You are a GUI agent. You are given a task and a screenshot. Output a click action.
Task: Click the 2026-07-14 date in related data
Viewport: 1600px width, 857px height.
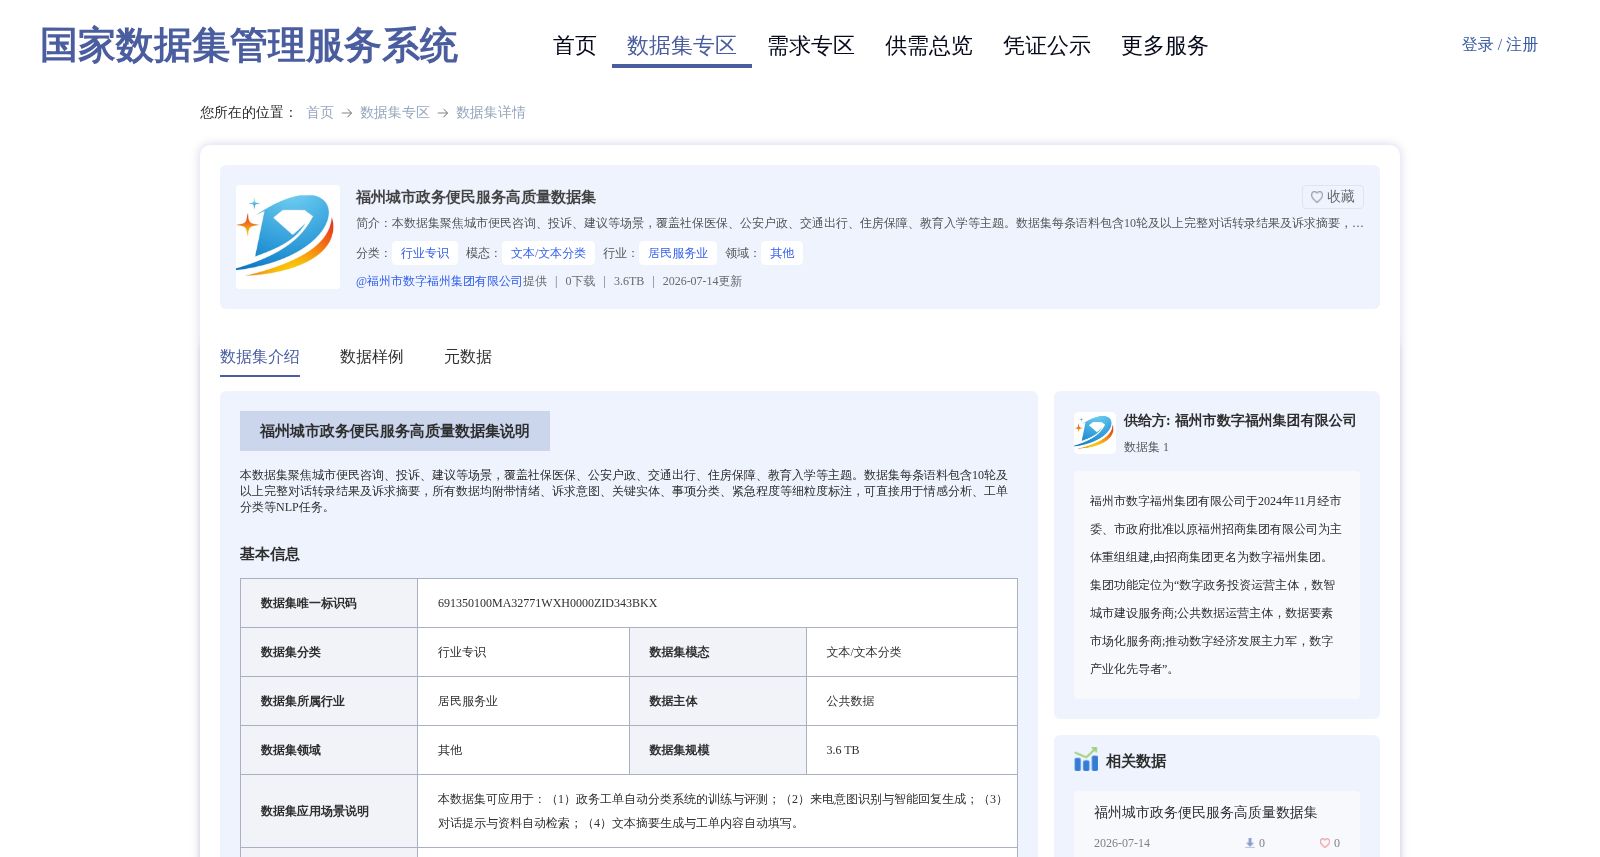(x=1122, y=843)
